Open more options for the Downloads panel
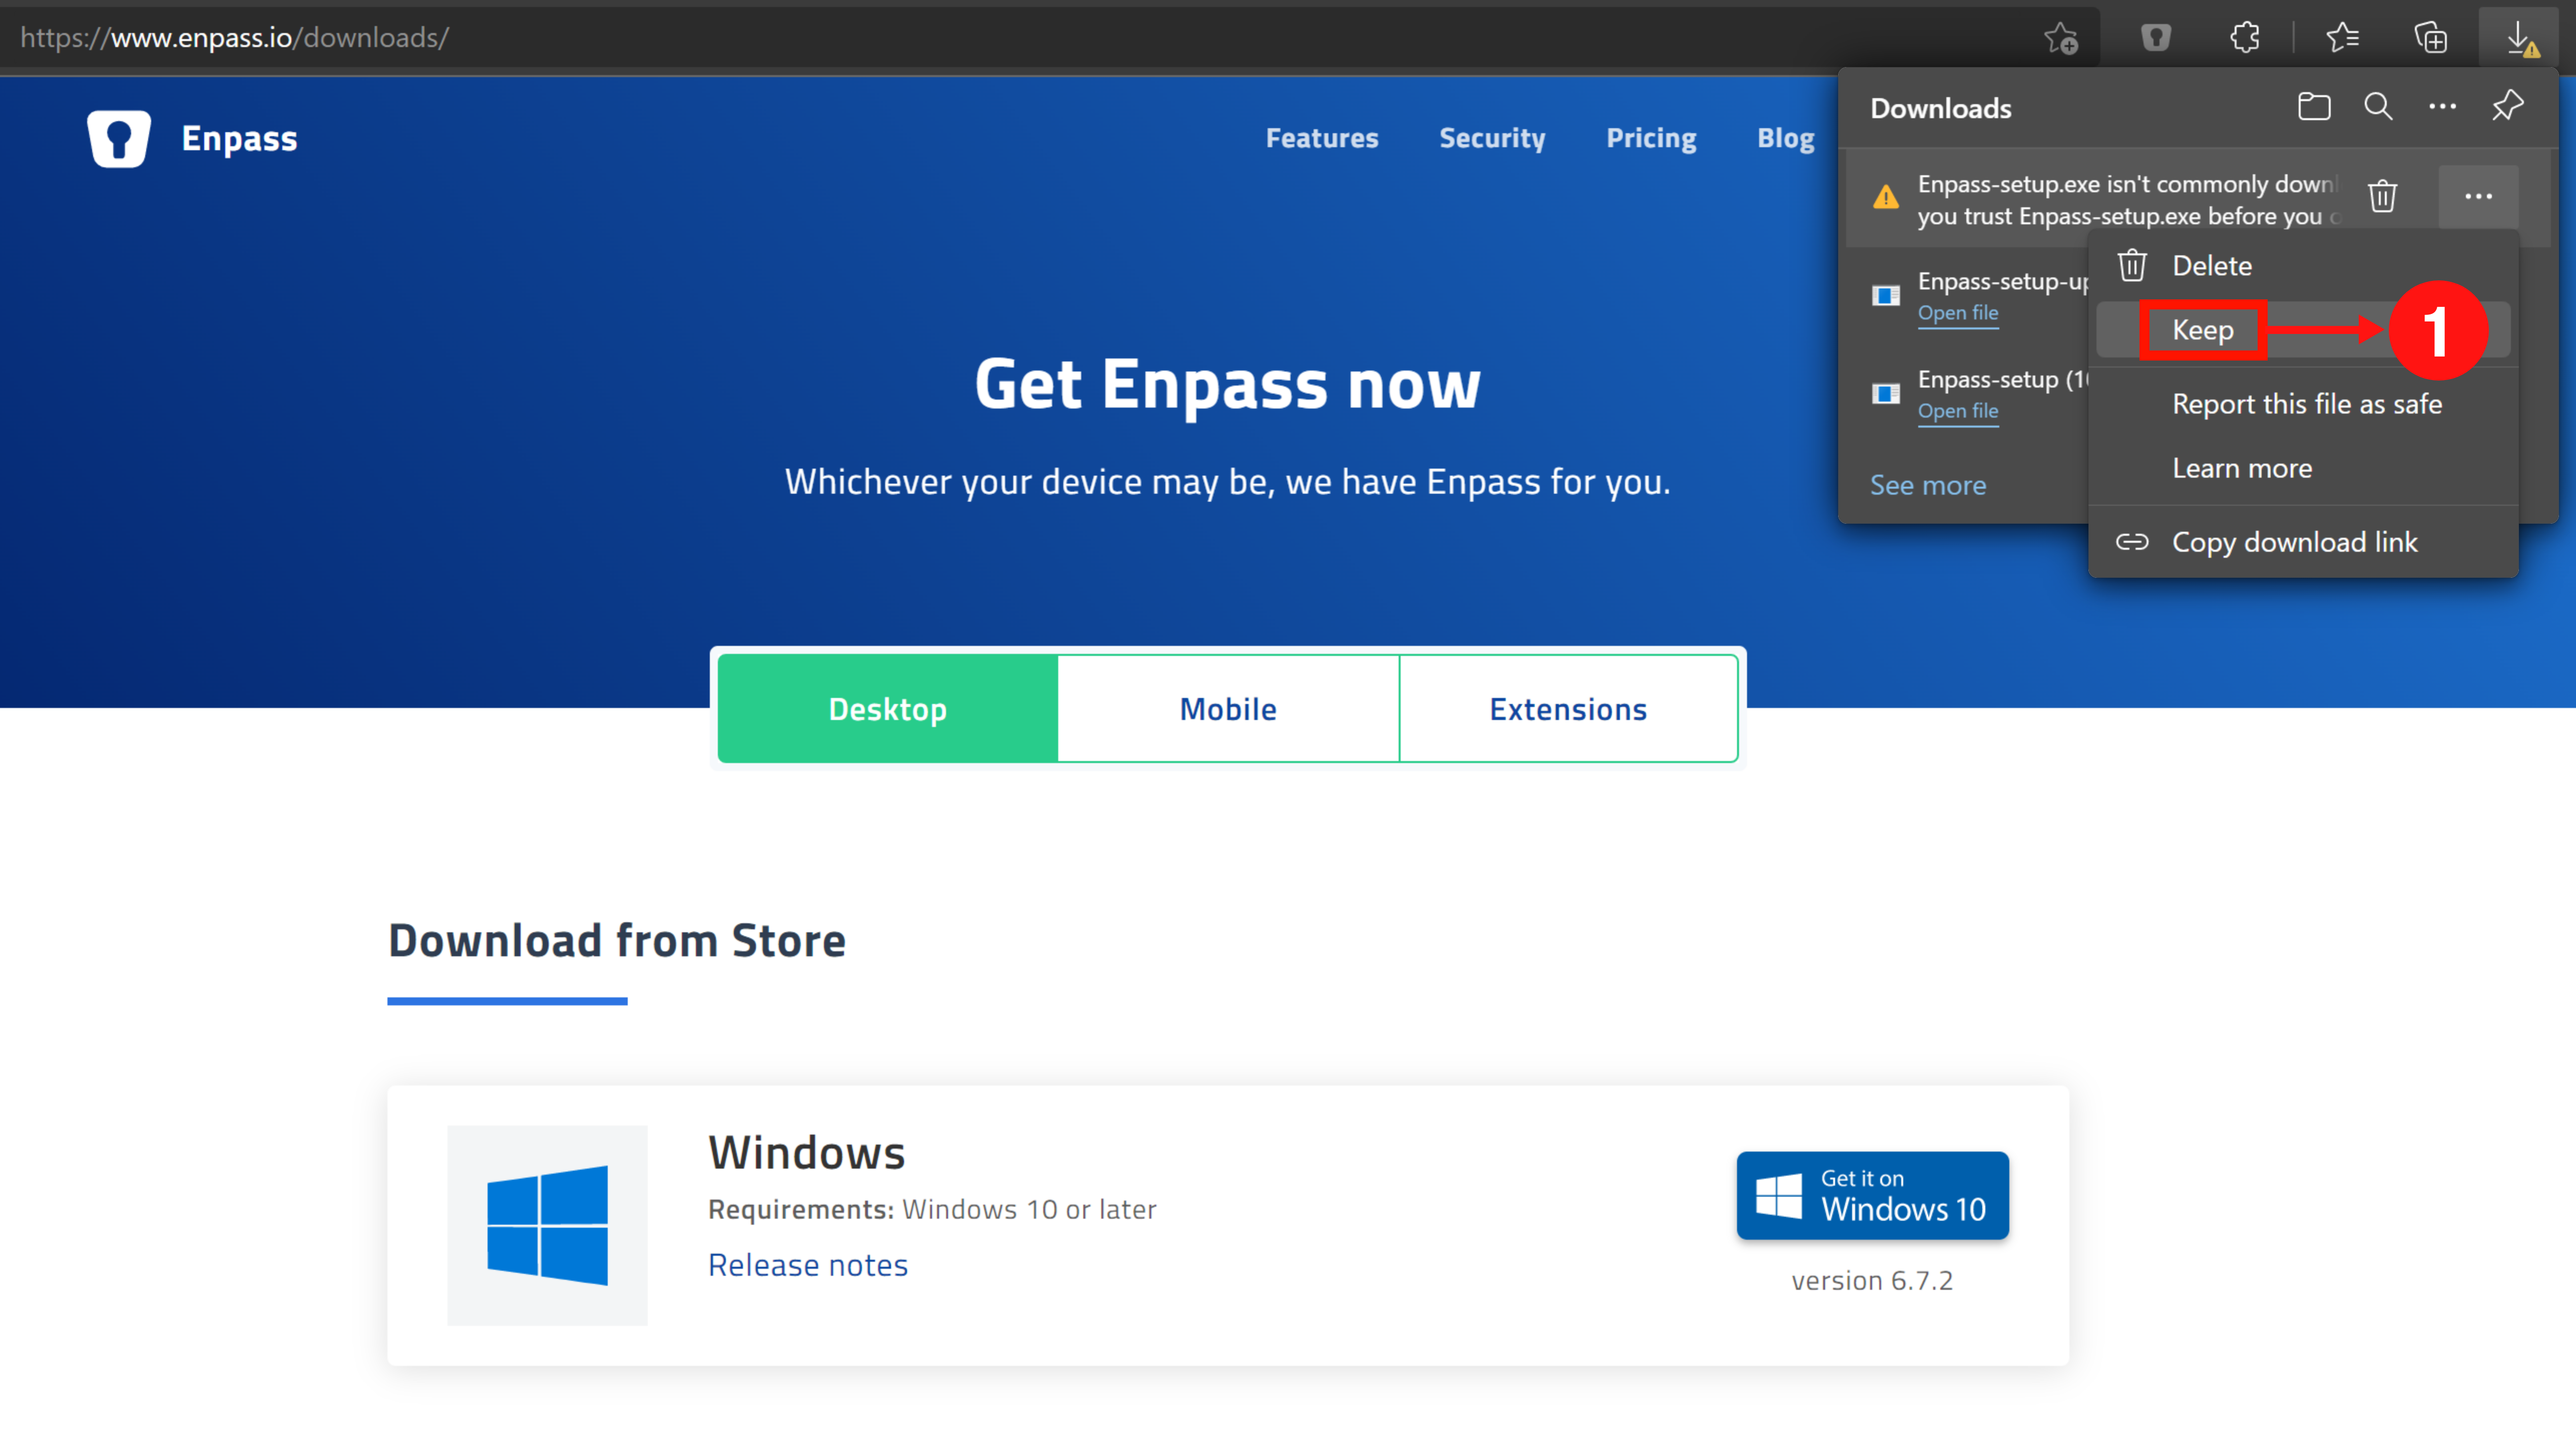2576x1452 pixels. [2443, 106]
